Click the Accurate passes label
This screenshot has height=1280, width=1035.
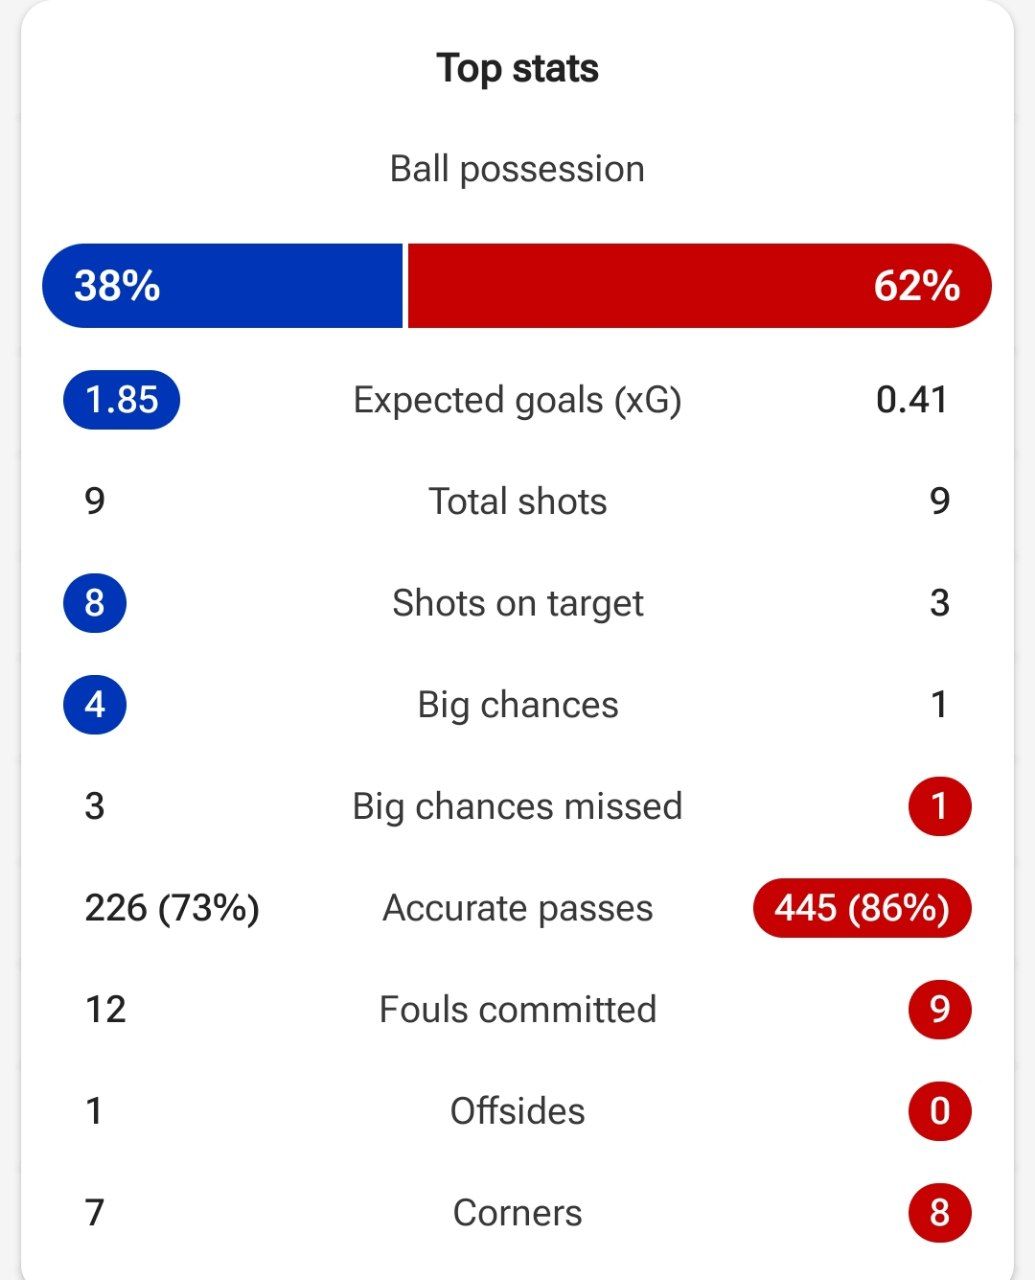[517, 908]
